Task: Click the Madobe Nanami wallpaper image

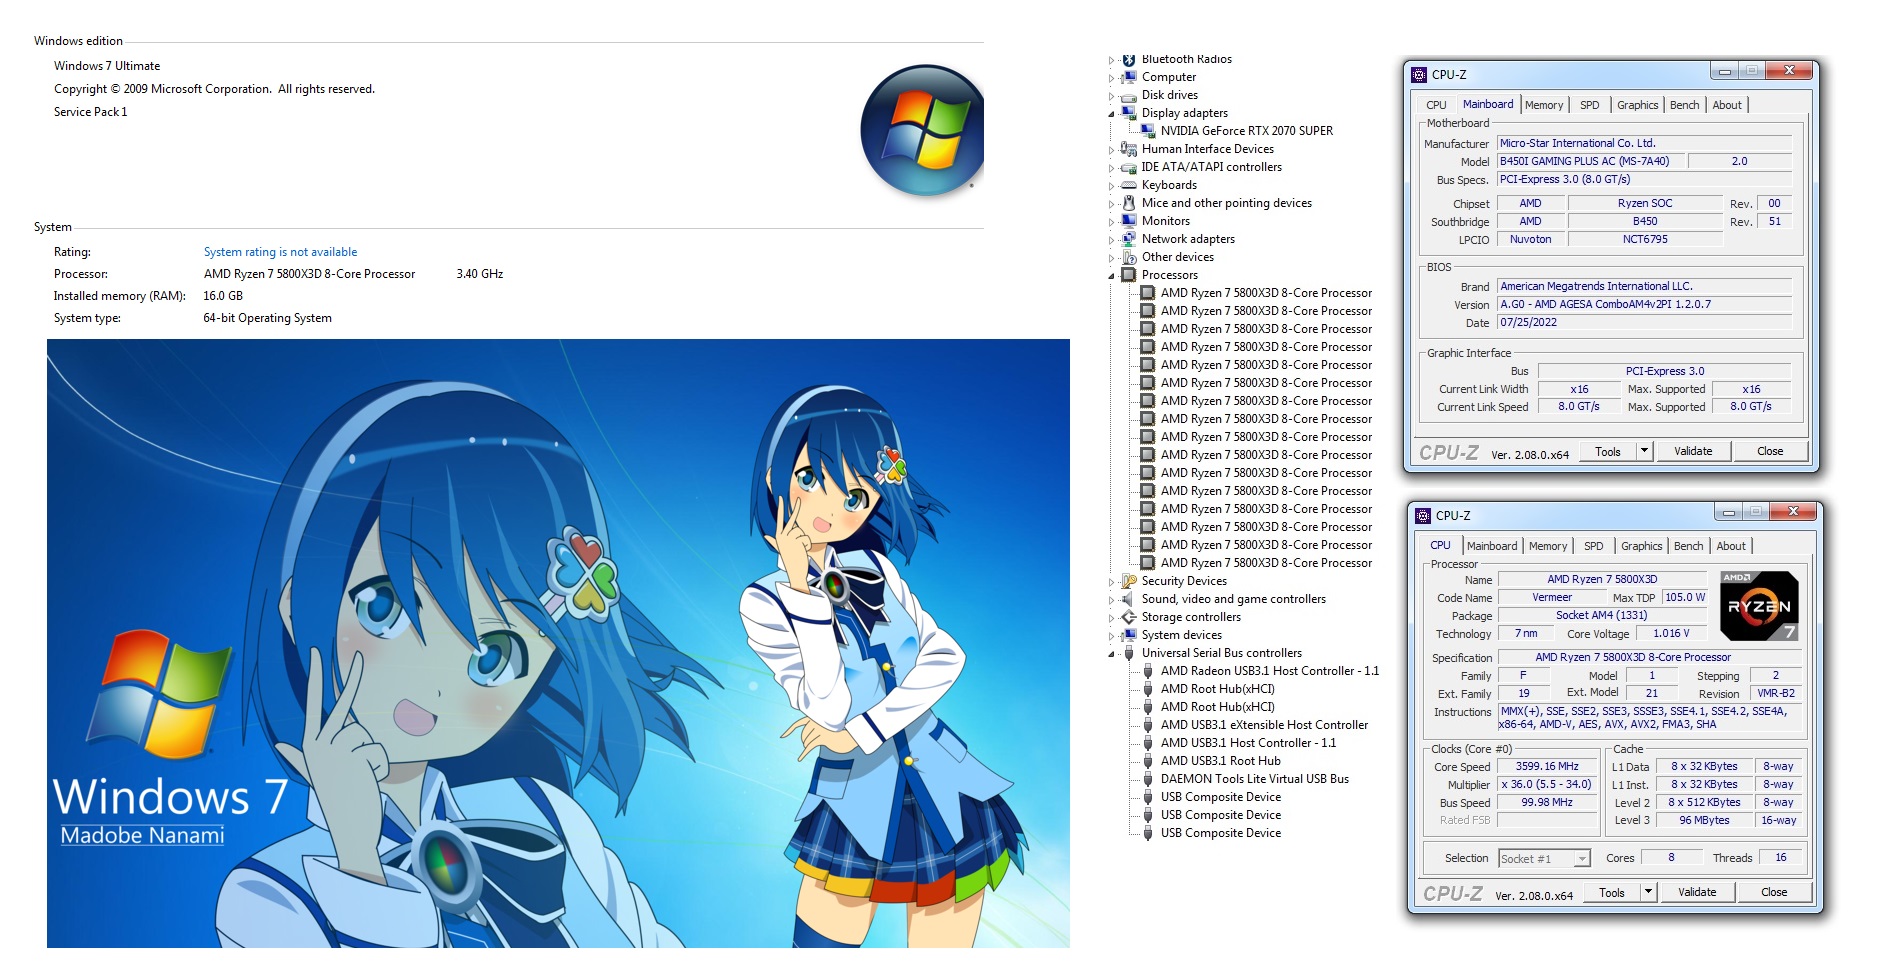Action: point(558,643)
